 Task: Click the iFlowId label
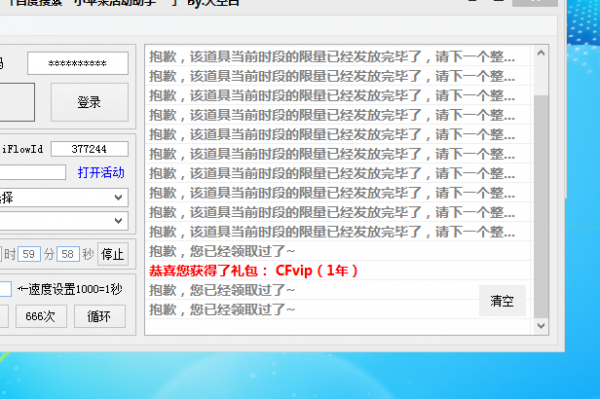click(22, 149)
